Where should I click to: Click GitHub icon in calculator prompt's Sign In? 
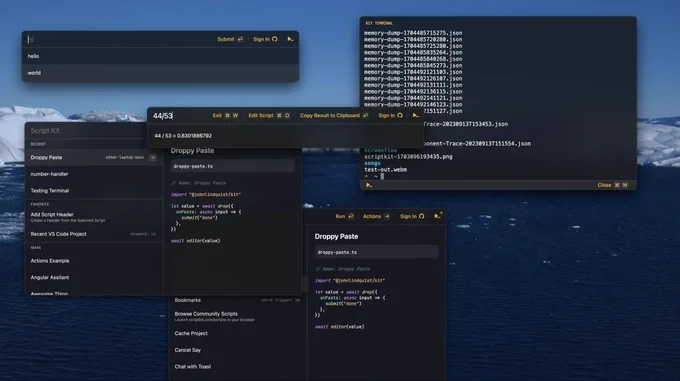point(400,115)
